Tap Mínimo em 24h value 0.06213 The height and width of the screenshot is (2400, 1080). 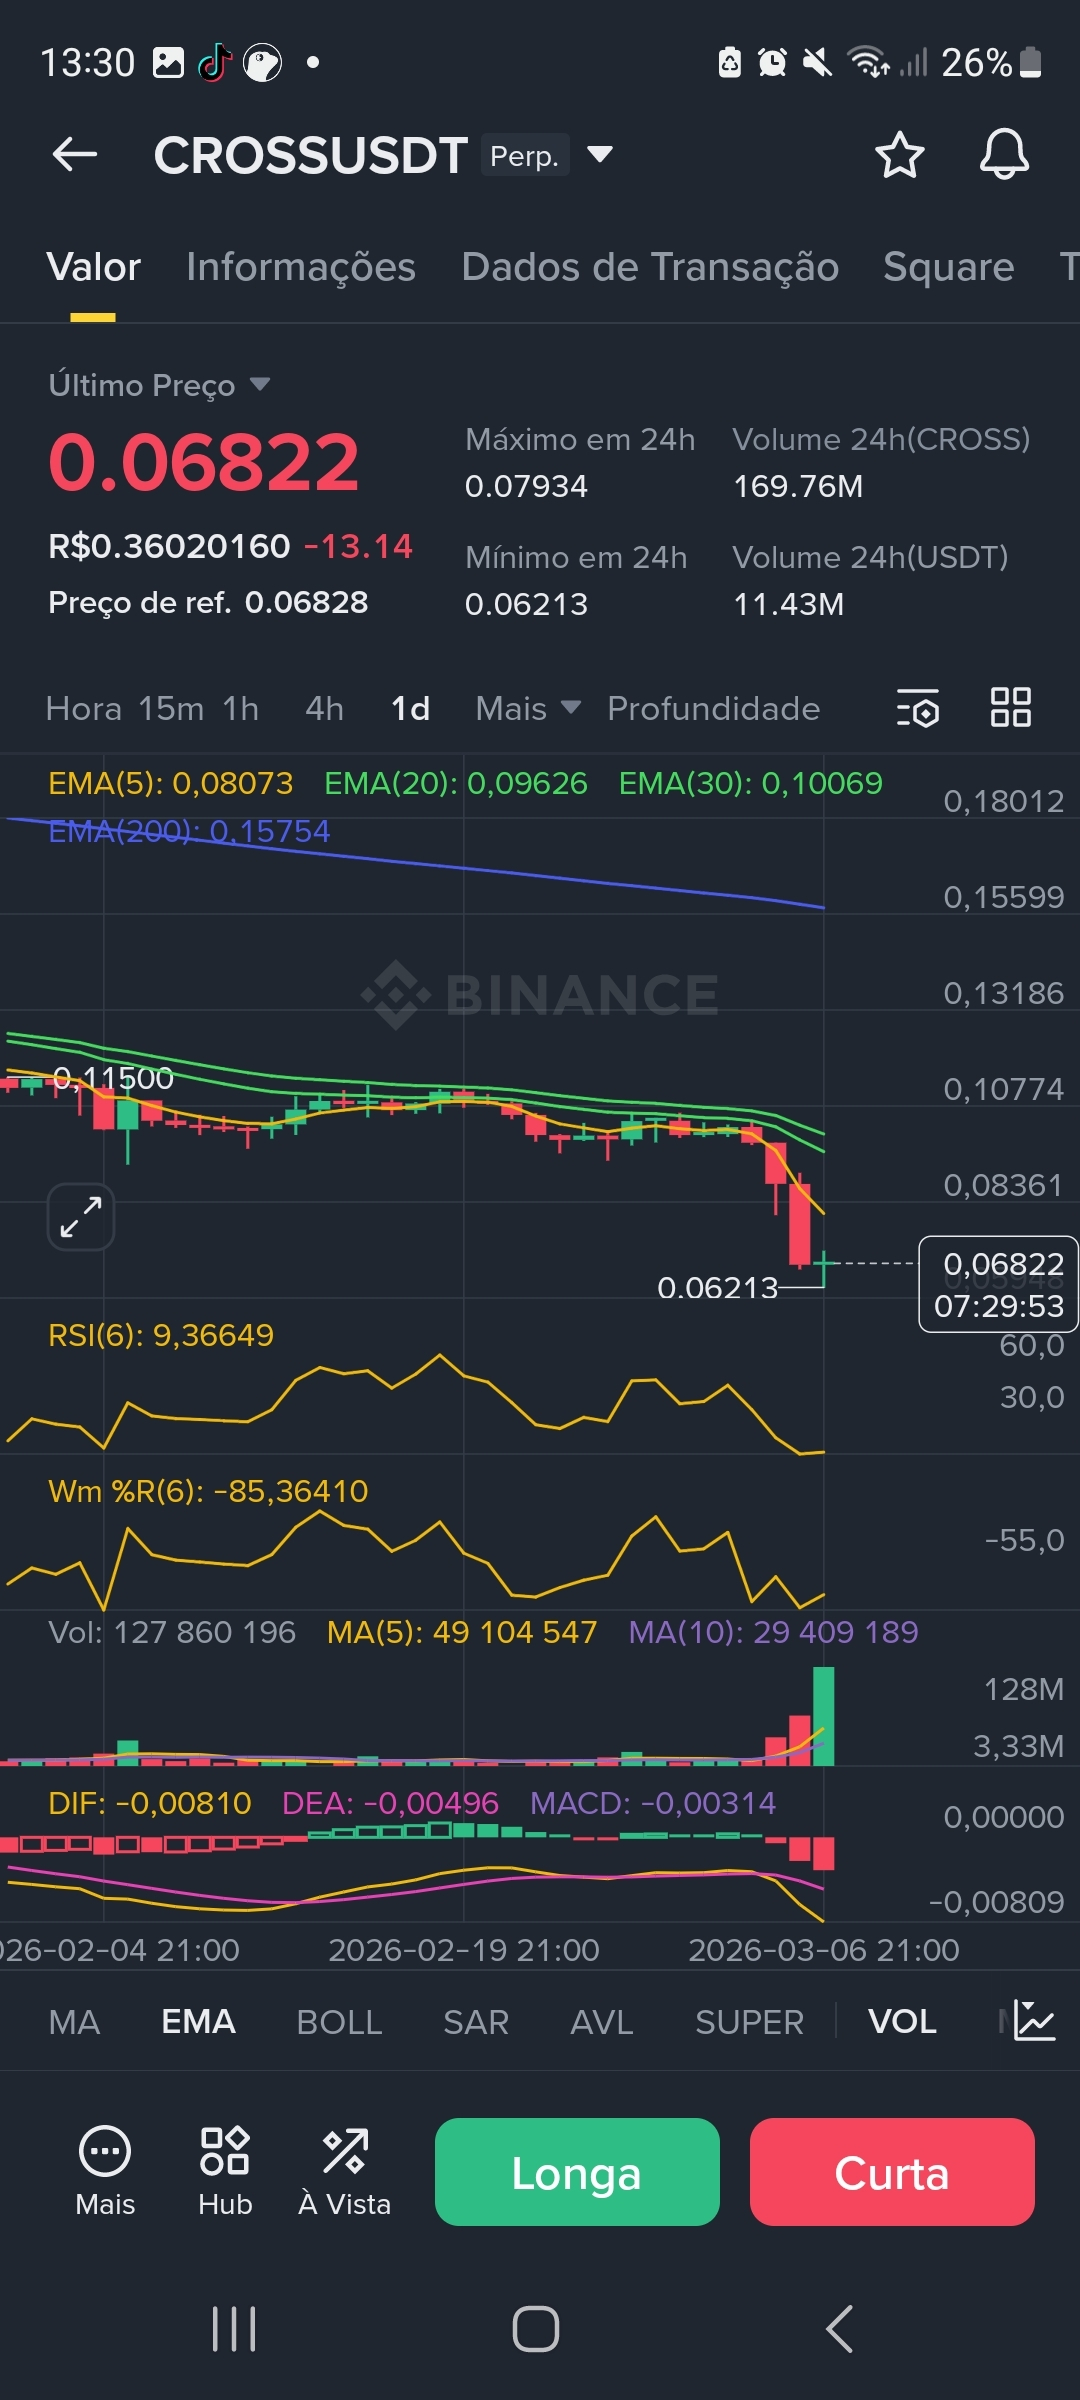click(526, 604)
